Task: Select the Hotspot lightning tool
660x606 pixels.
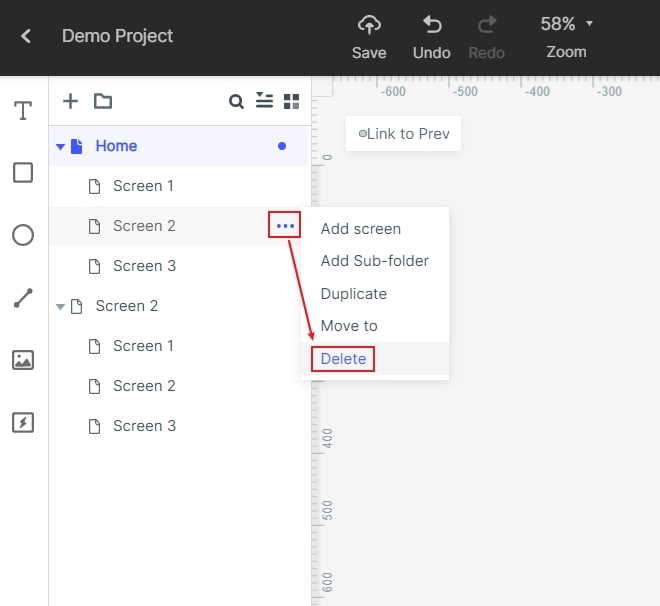Action: (x=23, y=423)
